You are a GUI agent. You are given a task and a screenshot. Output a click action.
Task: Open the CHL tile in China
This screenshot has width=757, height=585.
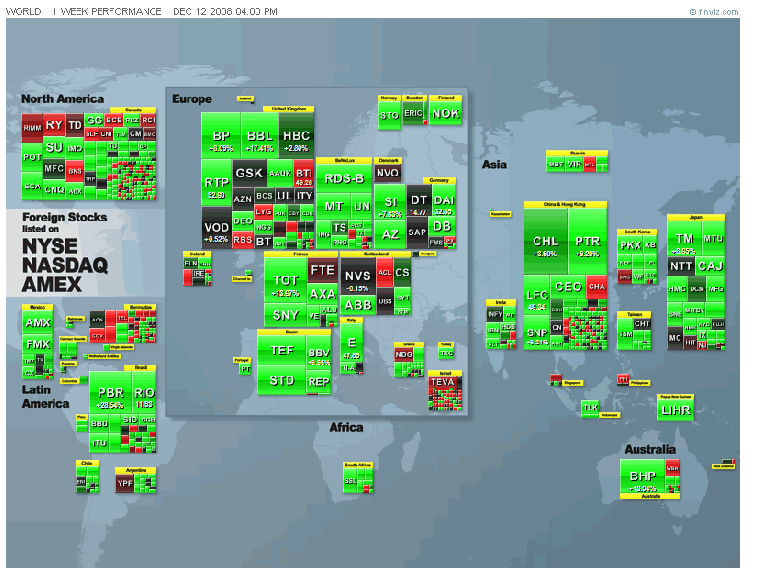pos(546,241)
